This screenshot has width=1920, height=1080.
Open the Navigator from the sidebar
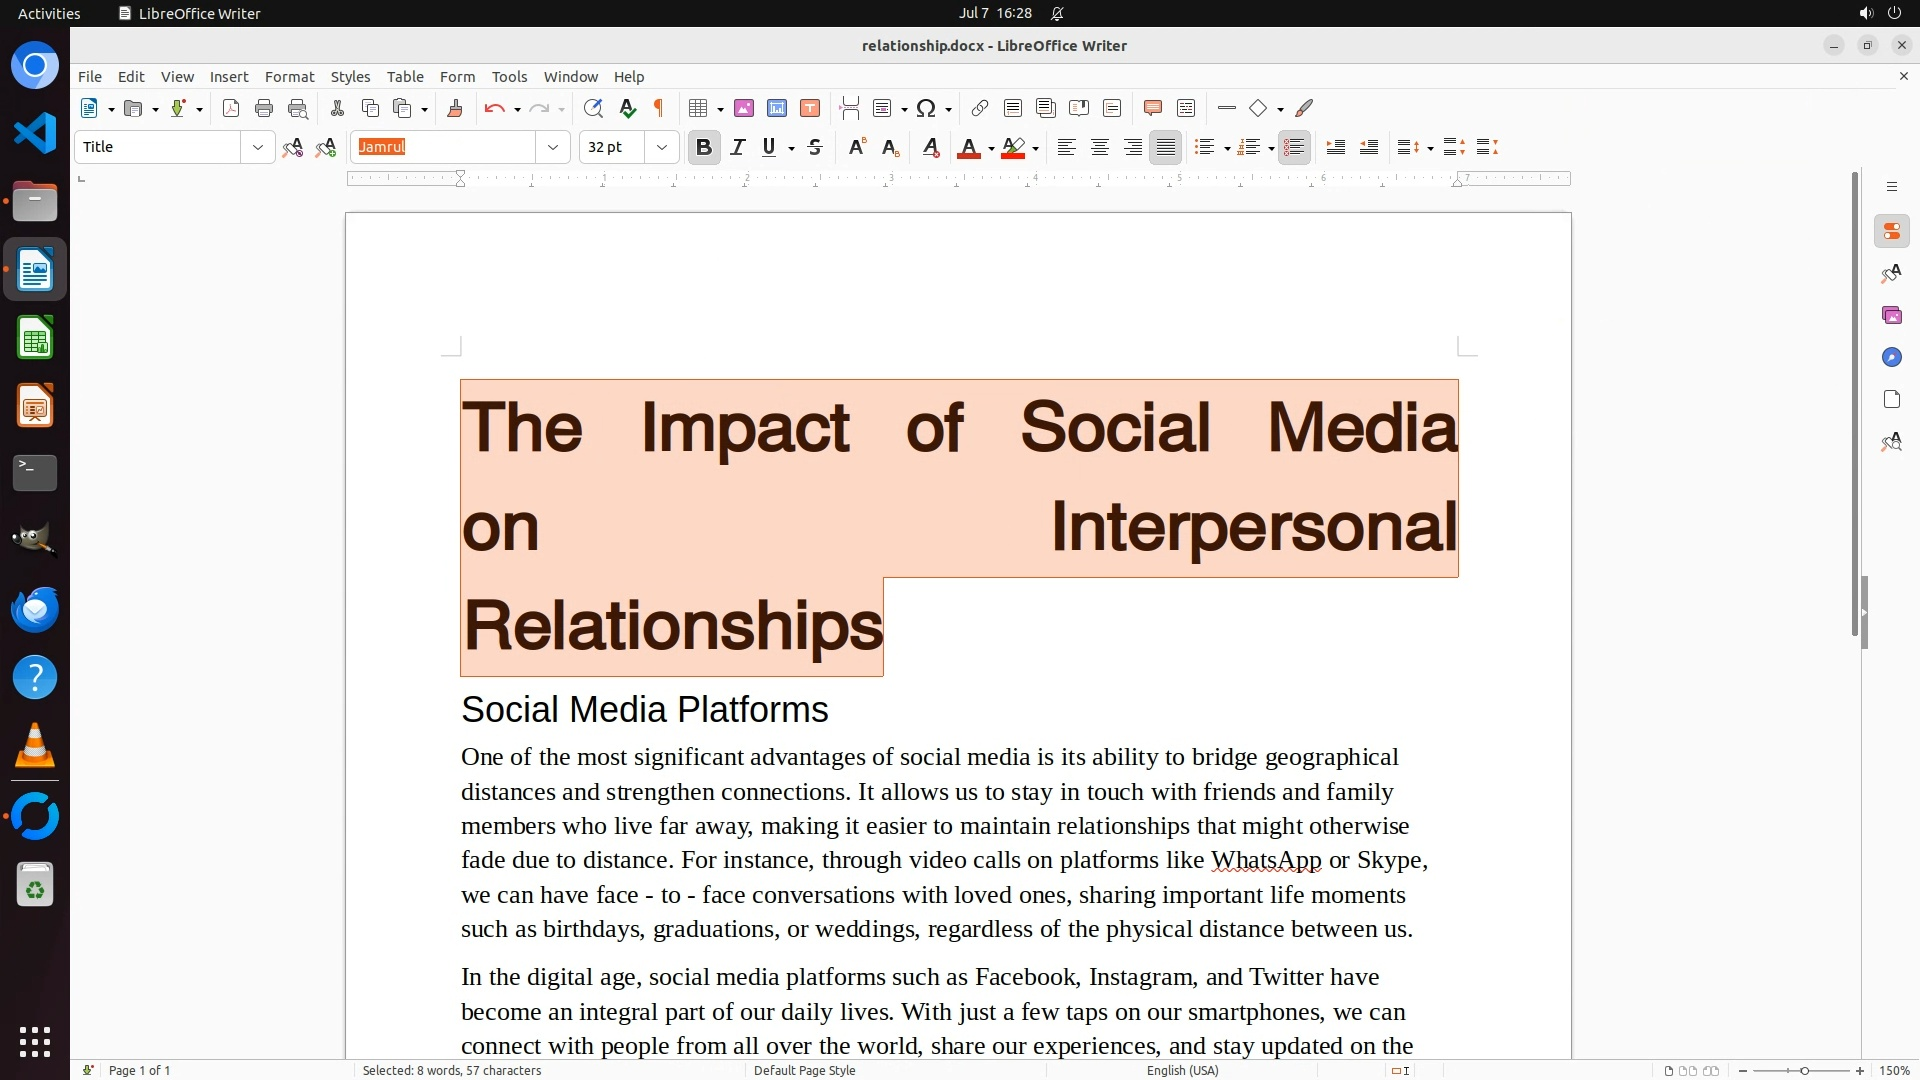[x=1891, y=357]
